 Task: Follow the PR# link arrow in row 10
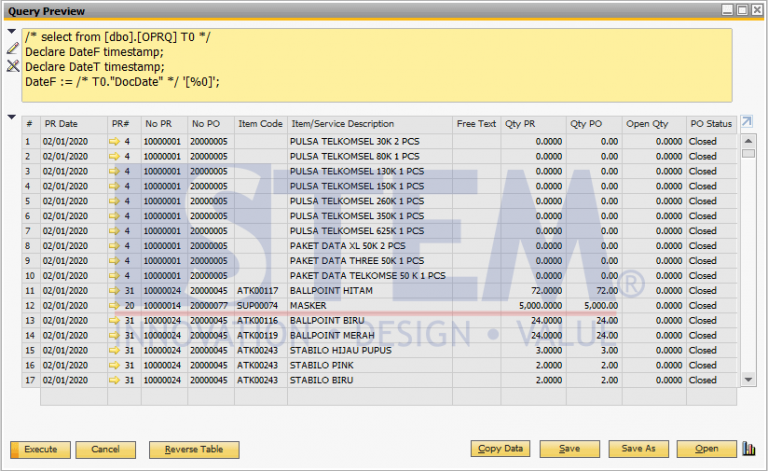coord(115,276)
